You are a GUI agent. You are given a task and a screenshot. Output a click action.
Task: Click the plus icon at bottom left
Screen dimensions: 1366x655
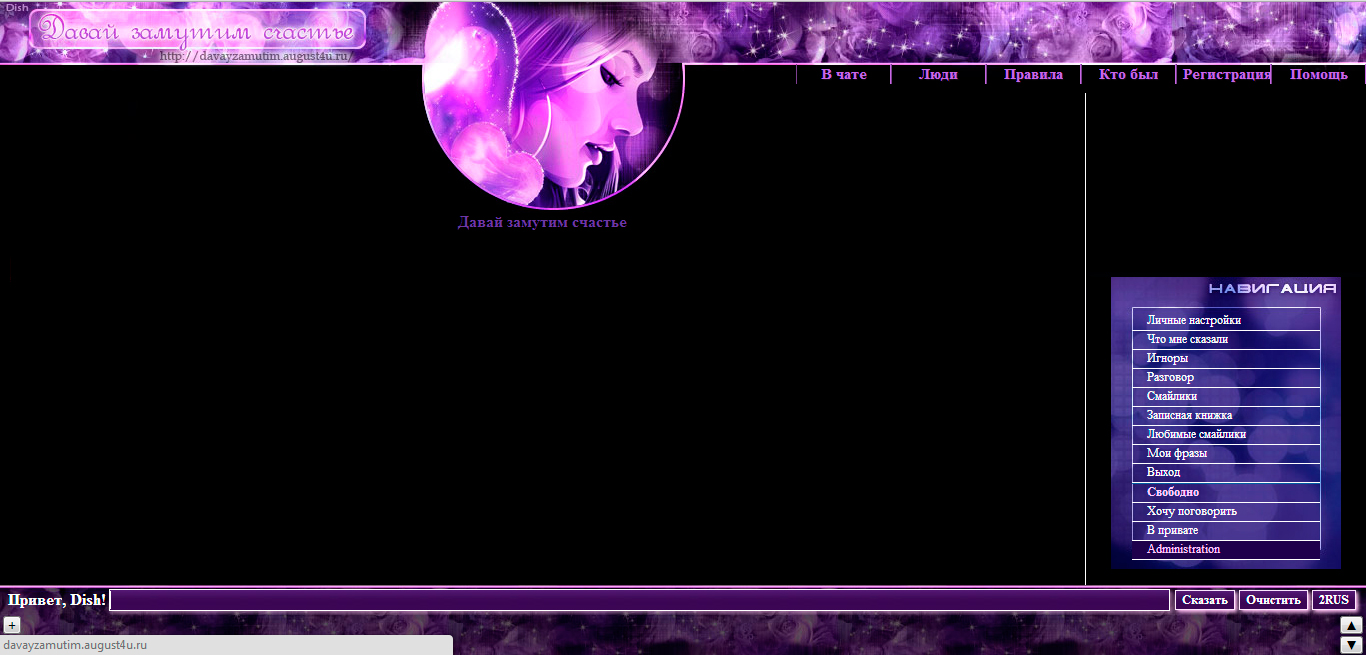click(x=12, y=626)
